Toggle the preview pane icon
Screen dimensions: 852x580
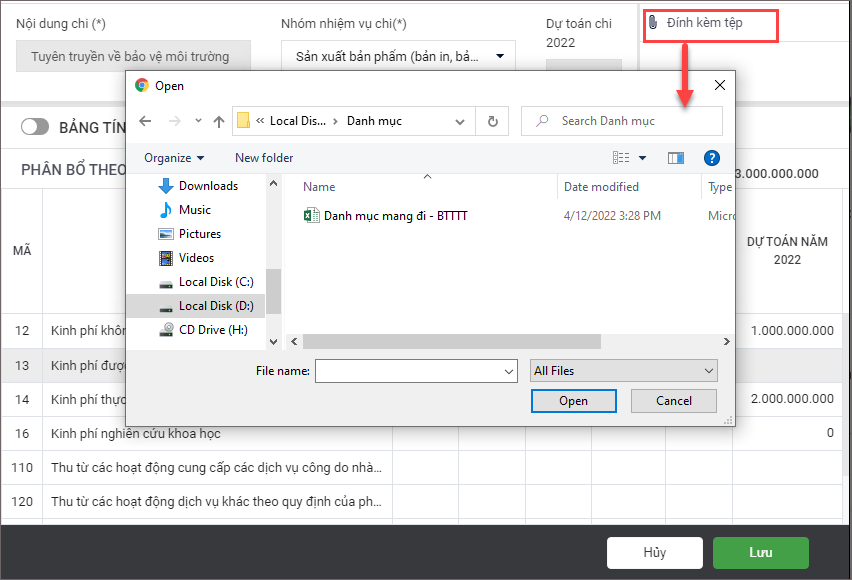pos(676,158)
